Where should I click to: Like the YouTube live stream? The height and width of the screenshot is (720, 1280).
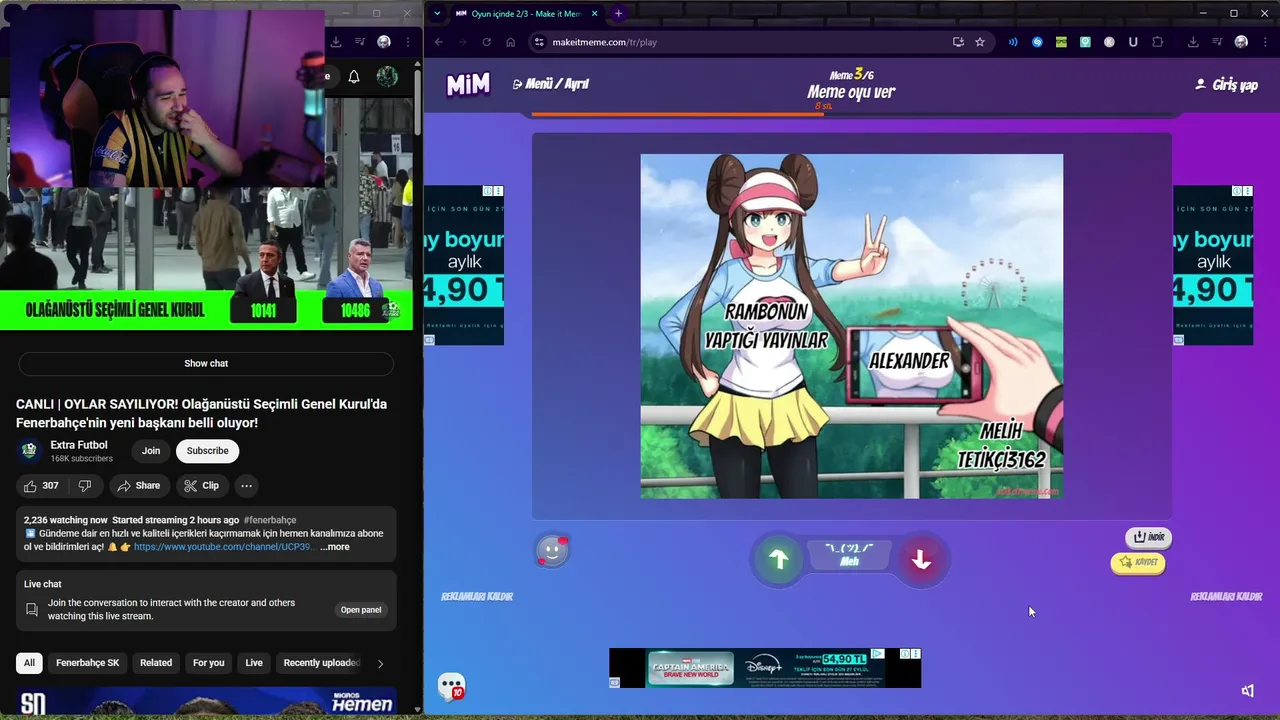tap(41, 486)
